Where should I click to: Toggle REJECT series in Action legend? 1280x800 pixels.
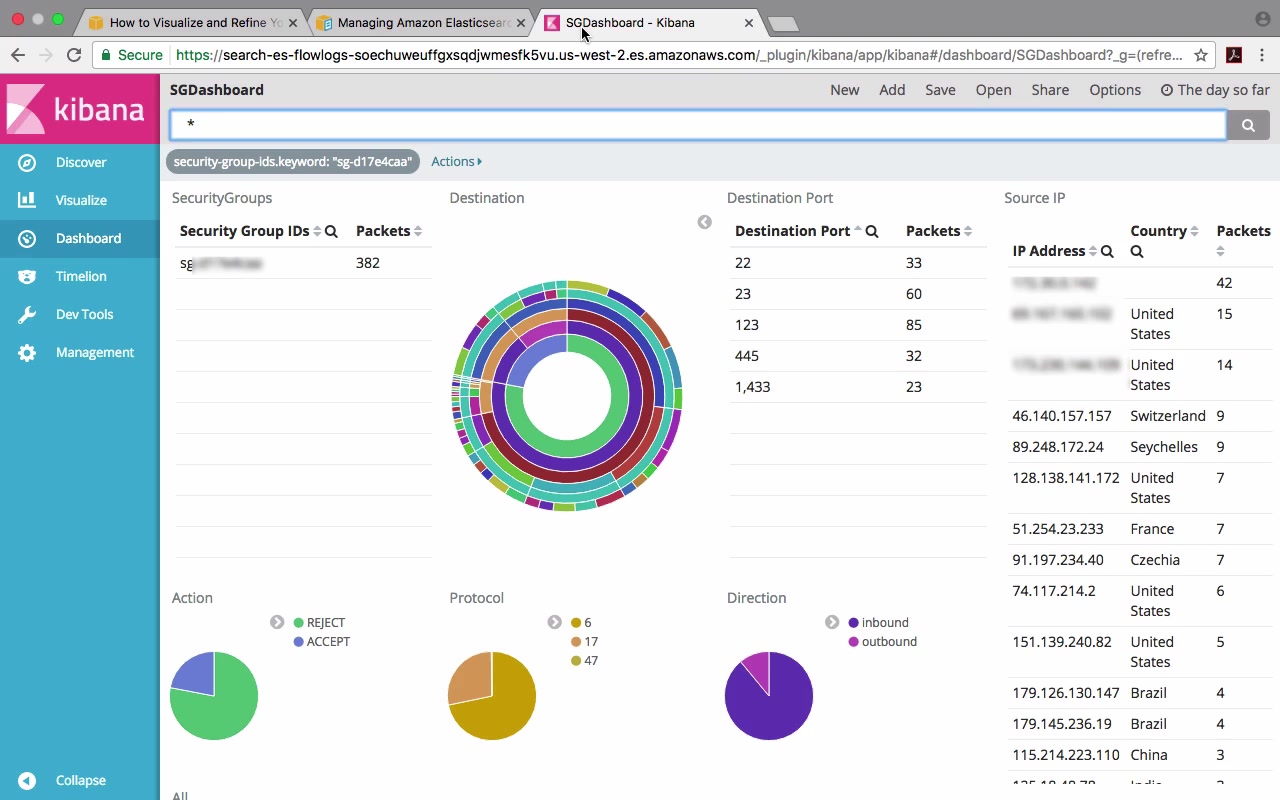point(325,622)
